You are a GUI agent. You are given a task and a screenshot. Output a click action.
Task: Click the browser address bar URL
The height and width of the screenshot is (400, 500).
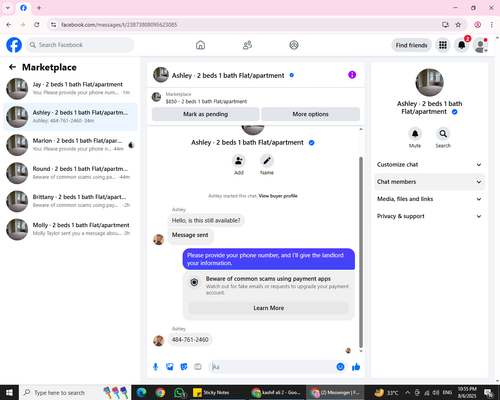coord(119,25)
